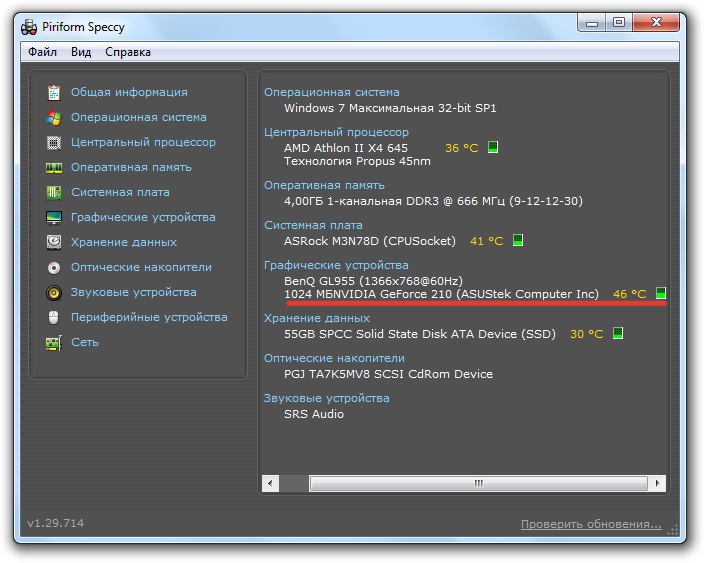
Task: Select the Графические устройства monitor icon
Action: coord(54,218)
